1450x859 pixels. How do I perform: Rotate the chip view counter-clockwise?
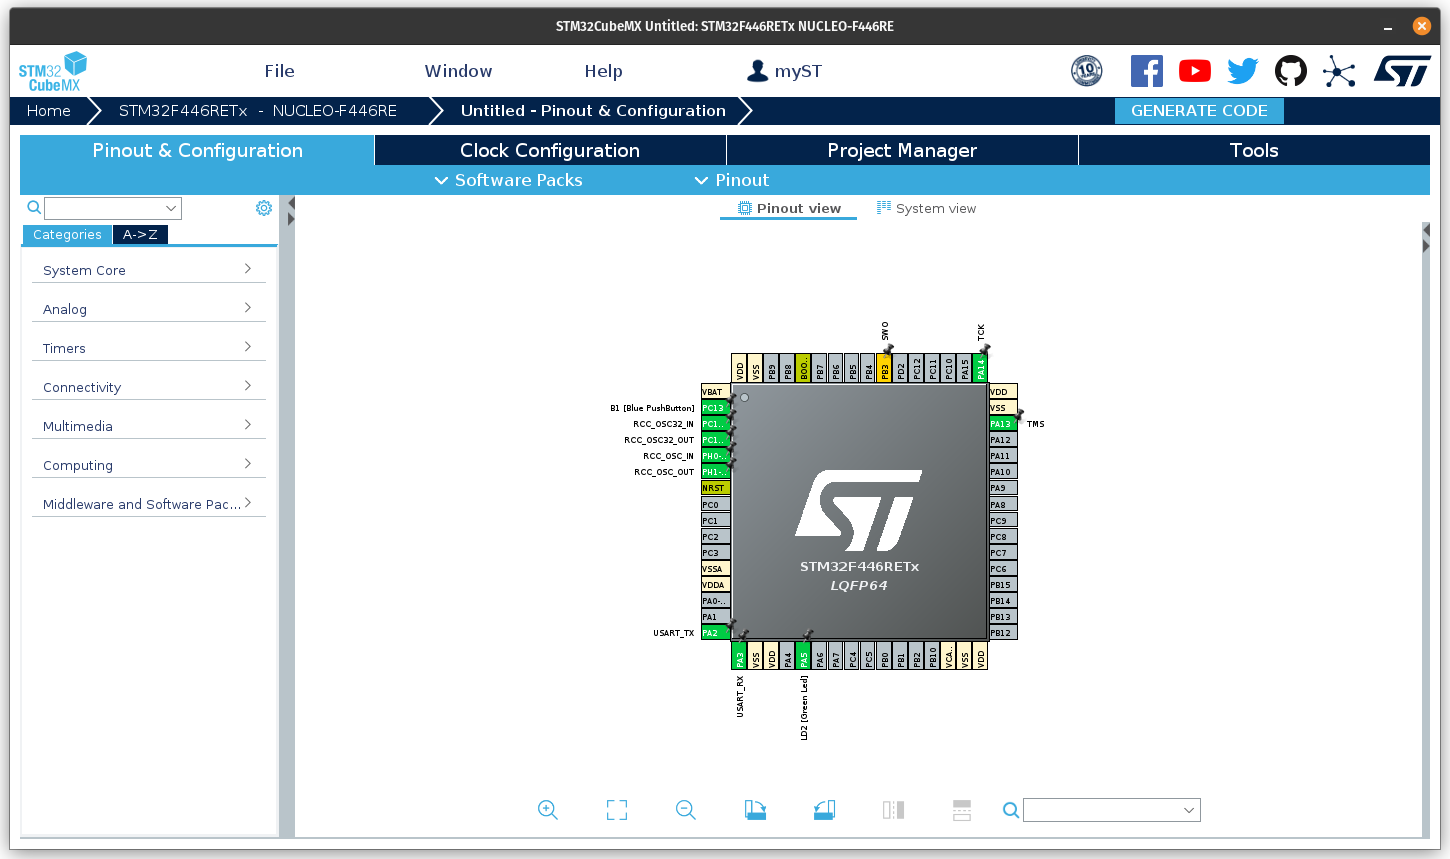pyautogui.click(x=824, y=810)
